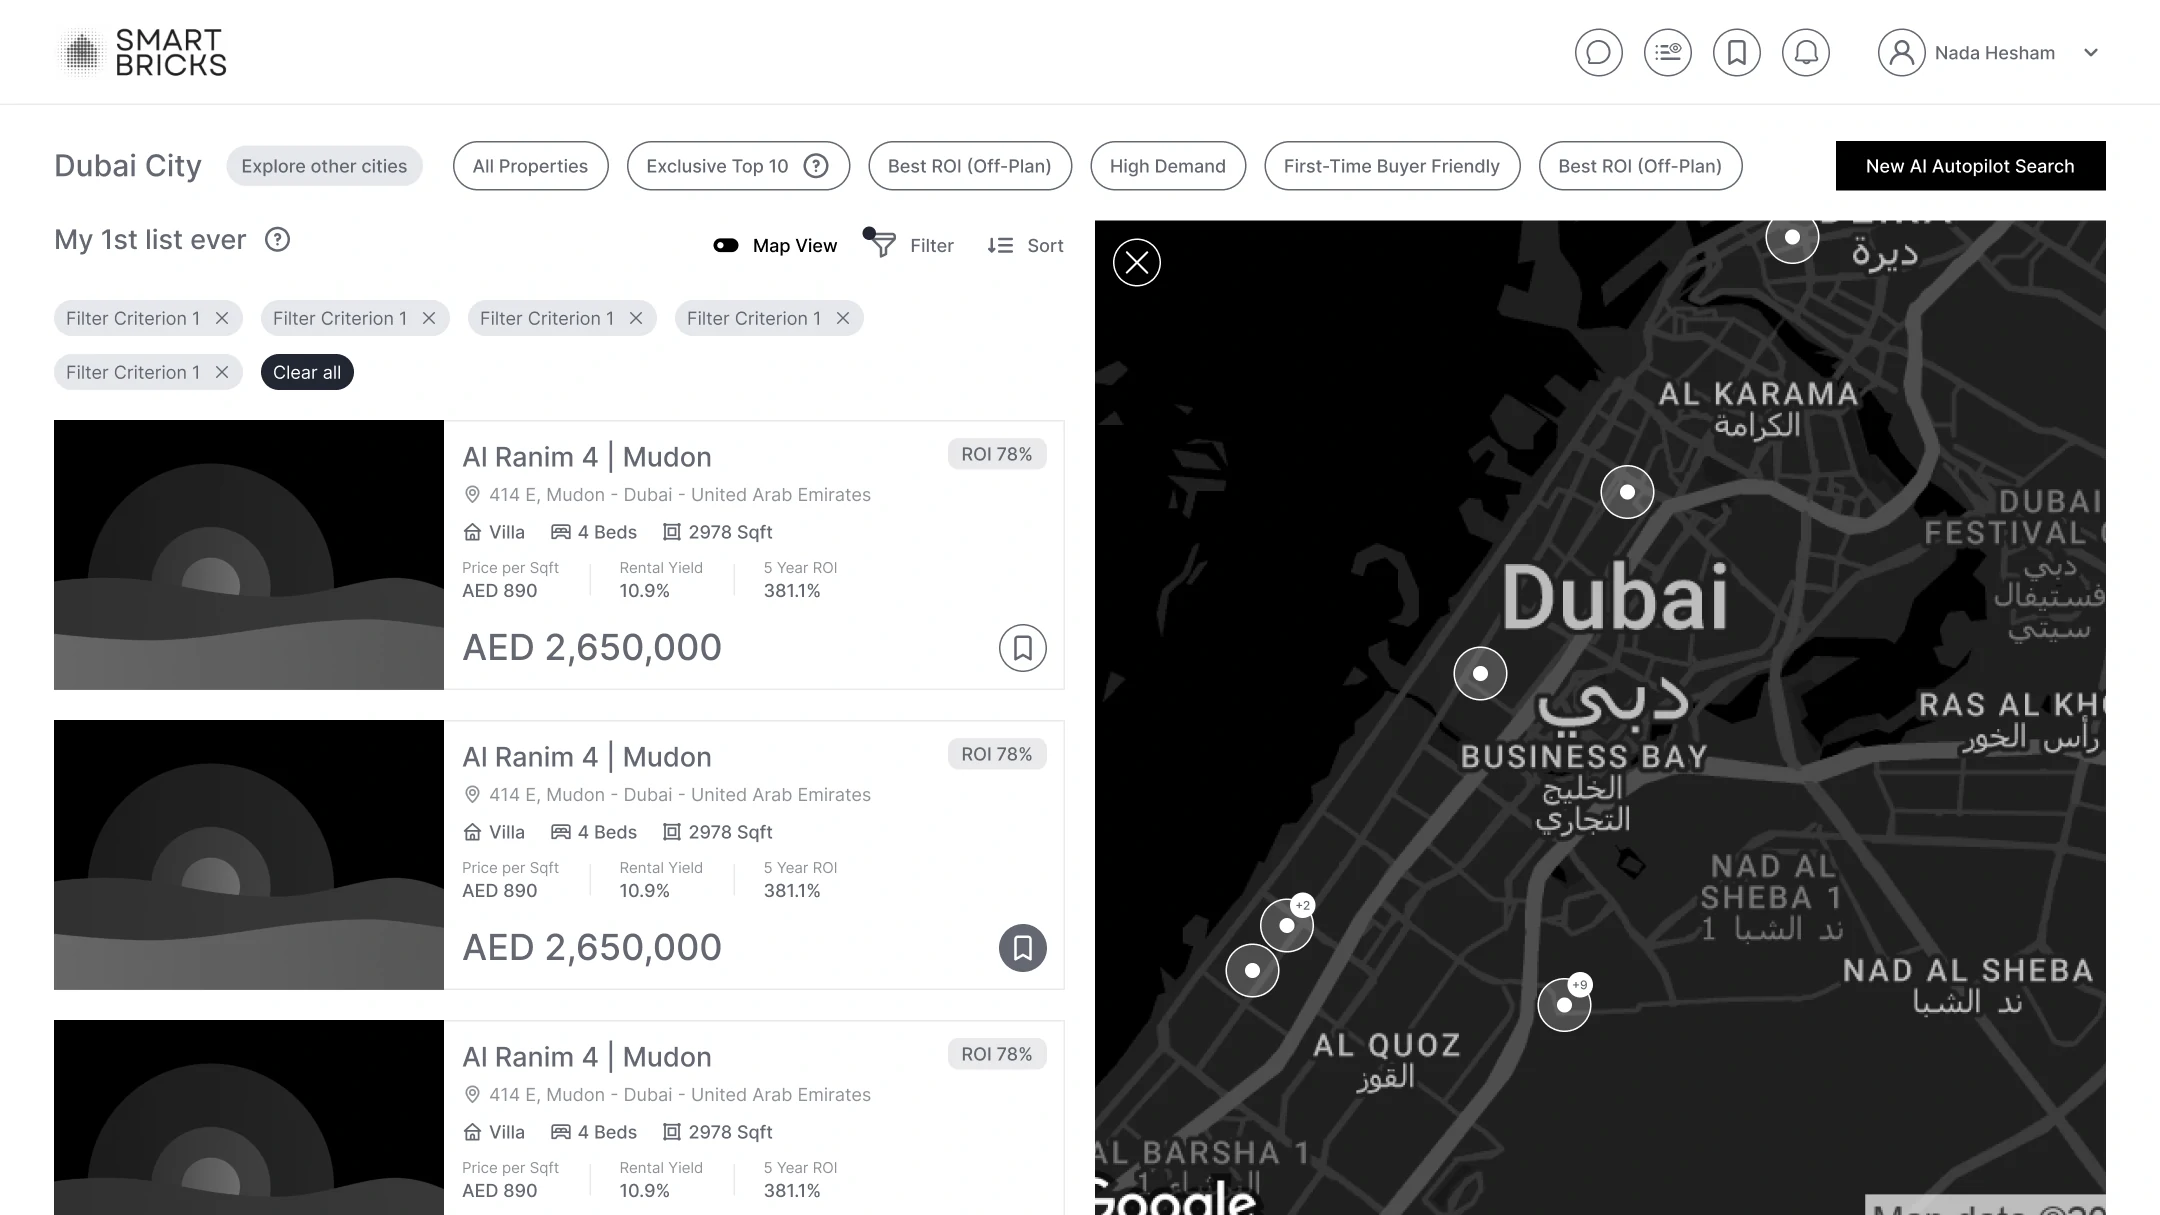Open second Al Ranim 4 property thumbnail
Screen dimensions: 2160x1215
(x=249, y=855)
